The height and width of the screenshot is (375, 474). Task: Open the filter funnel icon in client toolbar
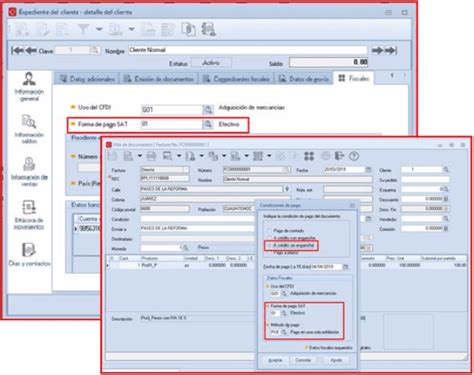(83, 29)
